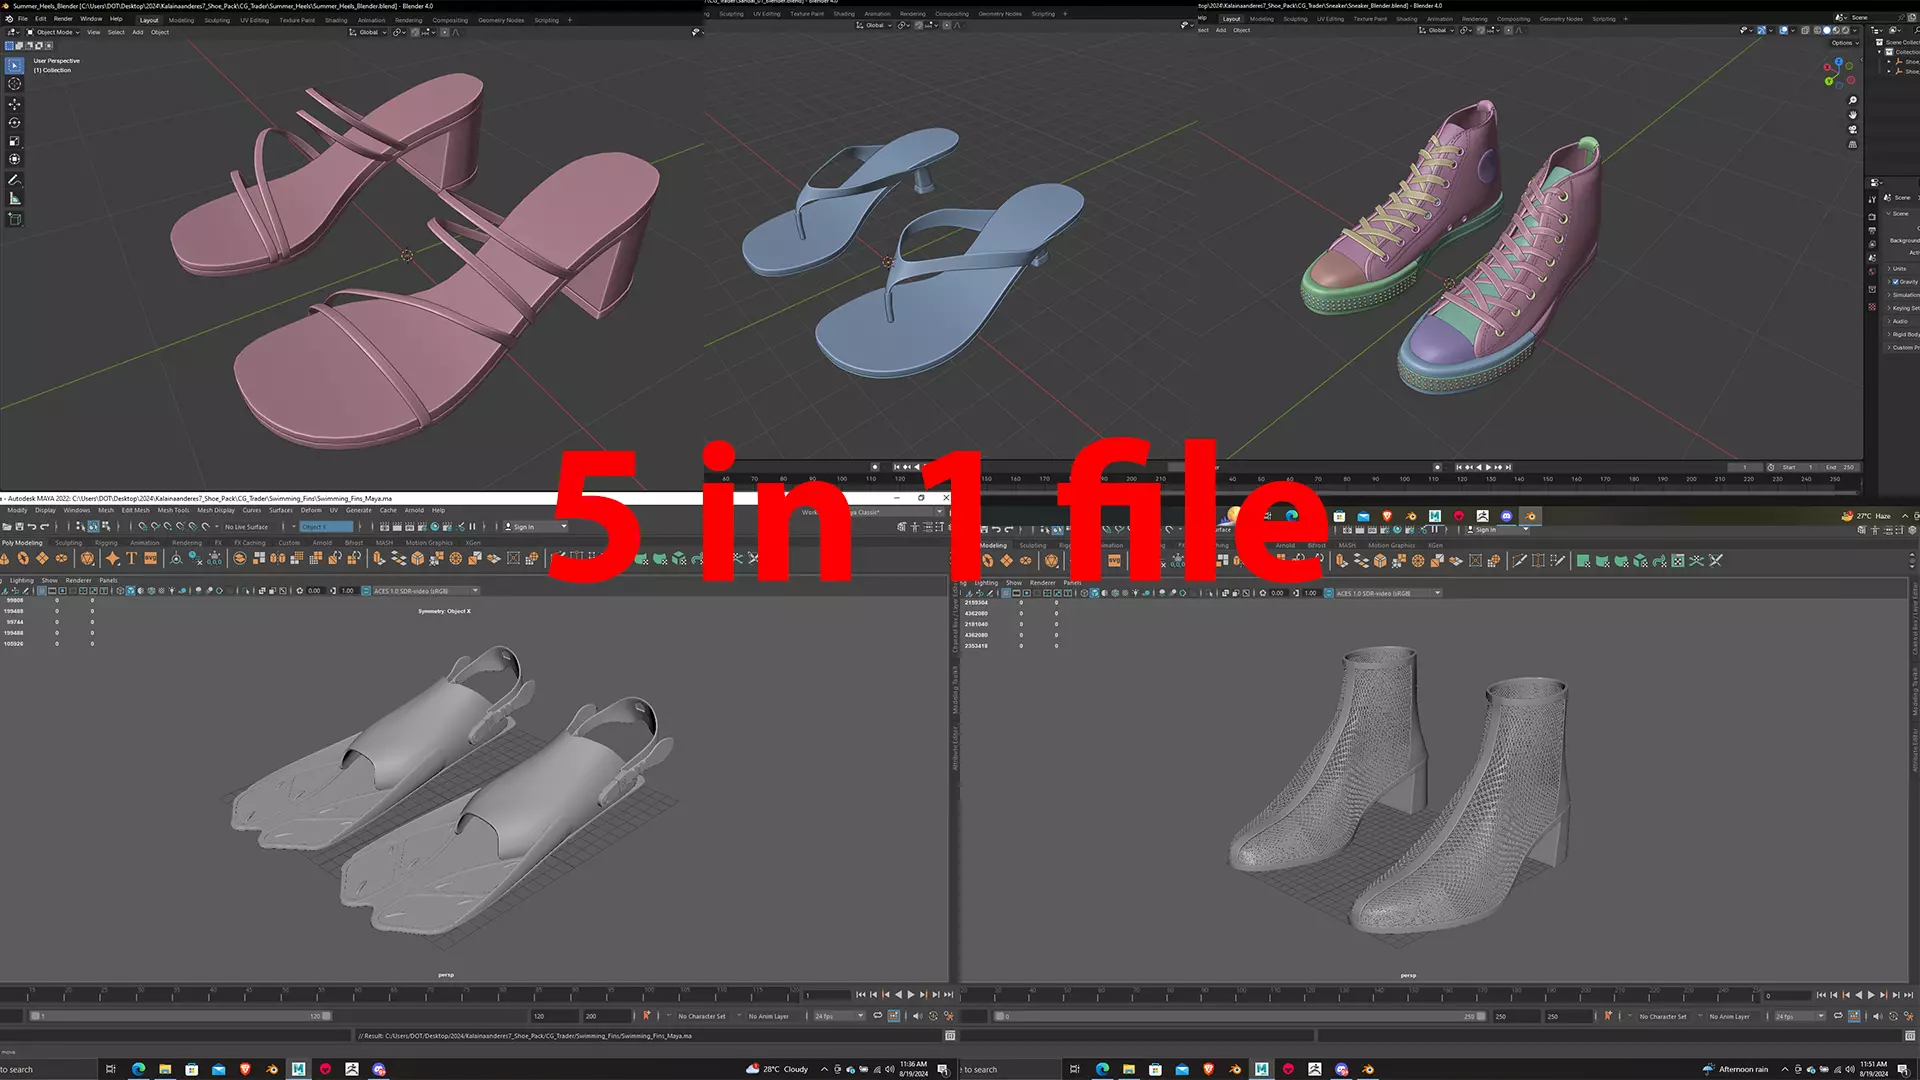Open the Render menu in Summer Heels Blender

[63, 19]
